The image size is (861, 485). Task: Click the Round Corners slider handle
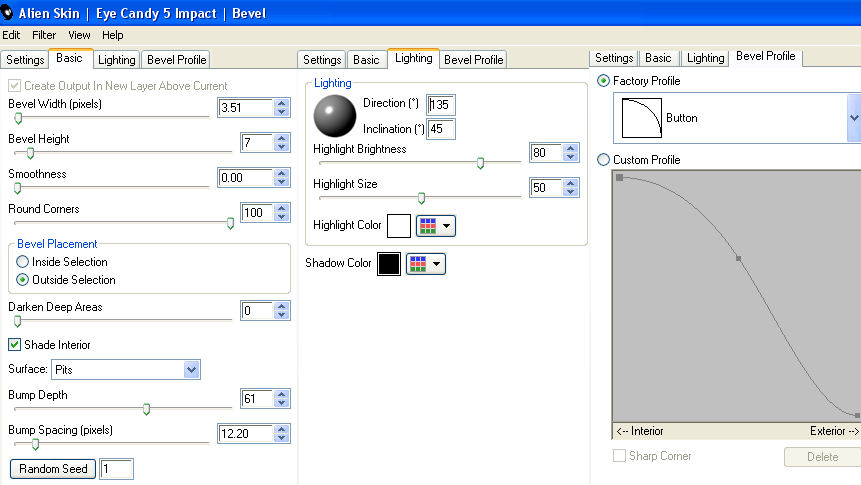(231, 223)
